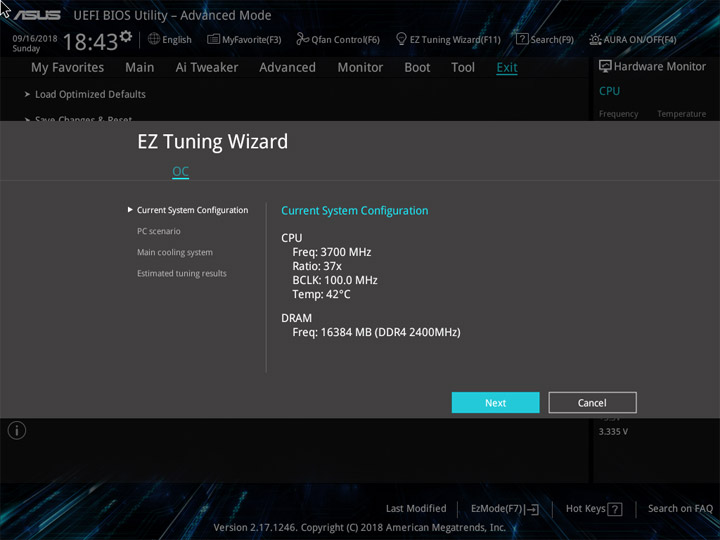720x540 pixels.
Task: Click the clock settings gear icon
Action: pyautogui.click(x=126, y=36)
